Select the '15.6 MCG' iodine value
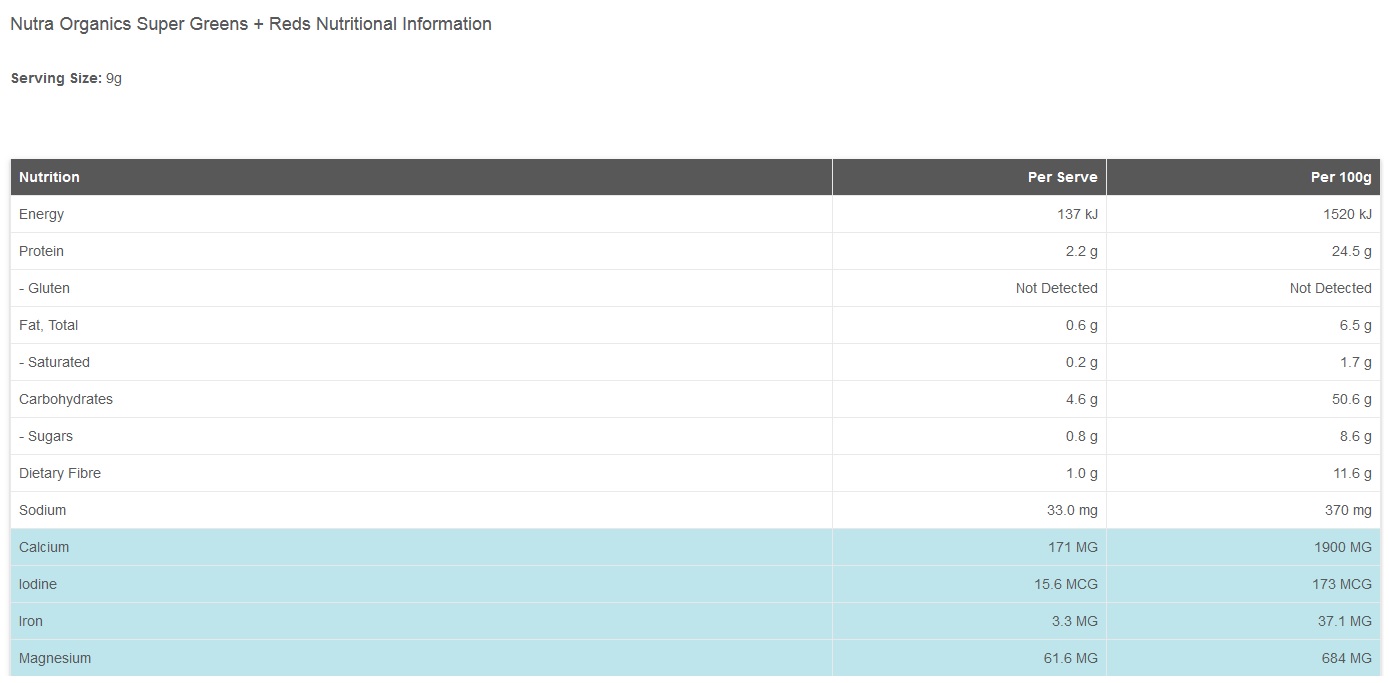This screenshot has height=683, width=1389. coord(1066,584)
